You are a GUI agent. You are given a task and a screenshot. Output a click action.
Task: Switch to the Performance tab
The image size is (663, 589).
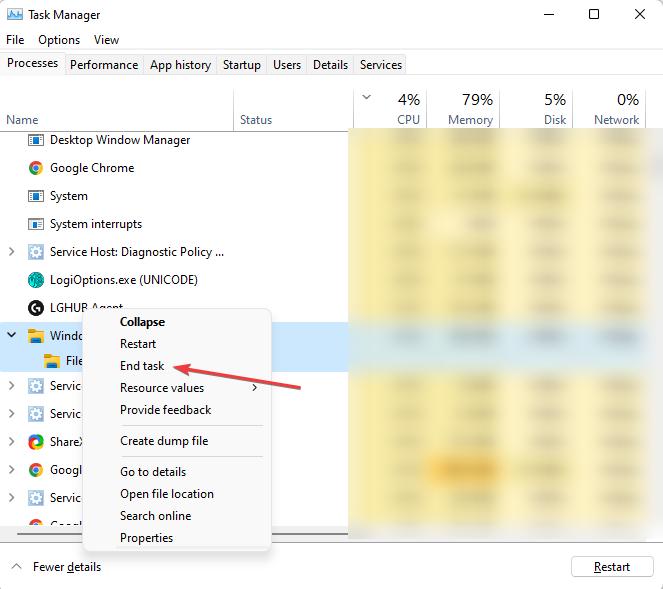coord(104,65)
